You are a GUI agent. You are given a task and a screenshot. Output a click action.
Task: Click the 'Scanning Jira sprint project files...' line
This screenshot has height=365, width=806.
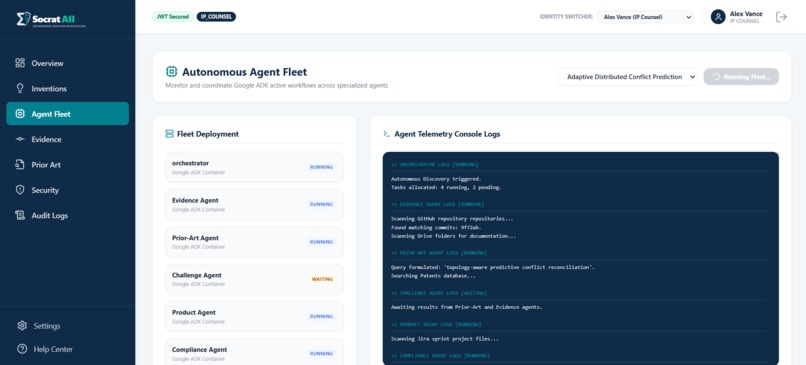pyautogui.click(x=445, y=339)
